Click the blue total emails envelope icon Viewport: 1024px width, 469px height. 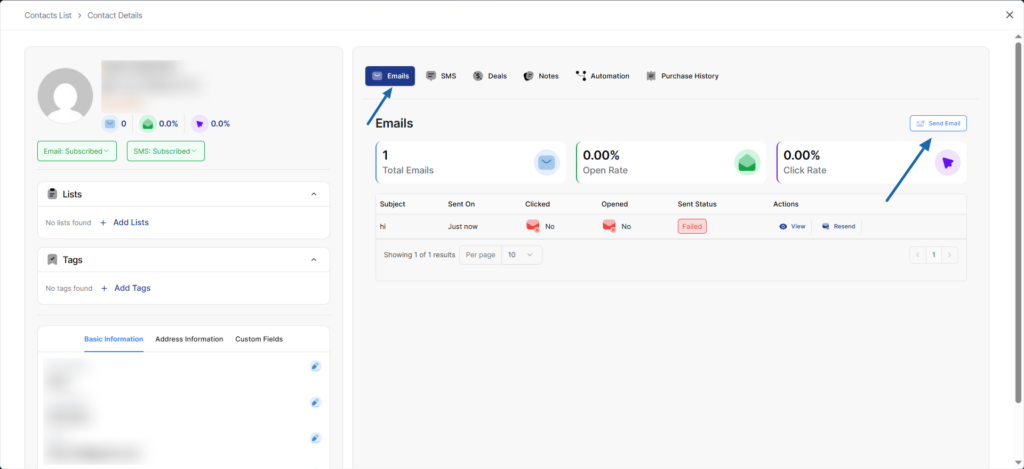[x=109, y=123]
